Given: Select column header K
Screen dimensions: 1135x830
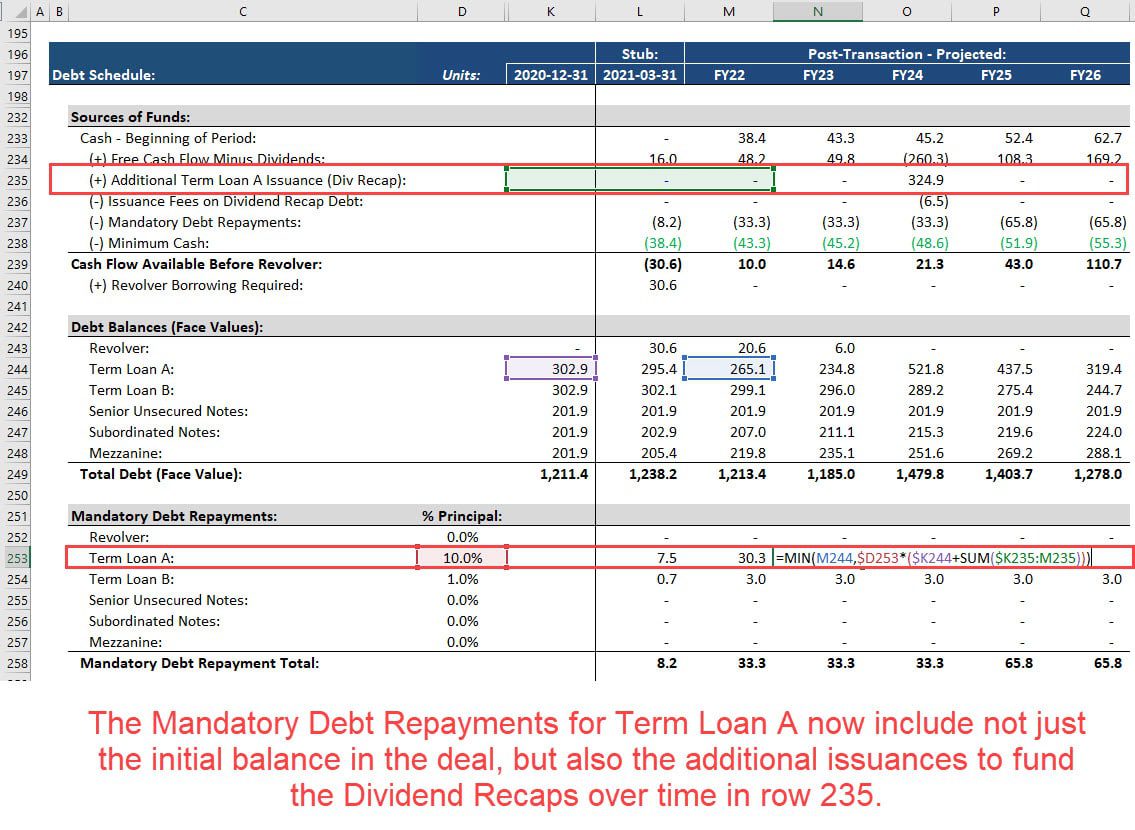Looking at the screenshot, I should click(551, 10).
